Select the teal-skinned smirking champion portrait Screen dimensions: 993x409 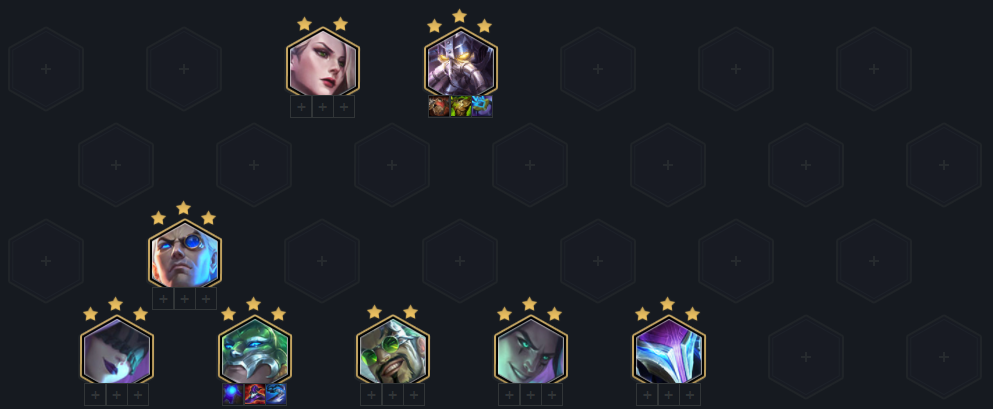531,351
